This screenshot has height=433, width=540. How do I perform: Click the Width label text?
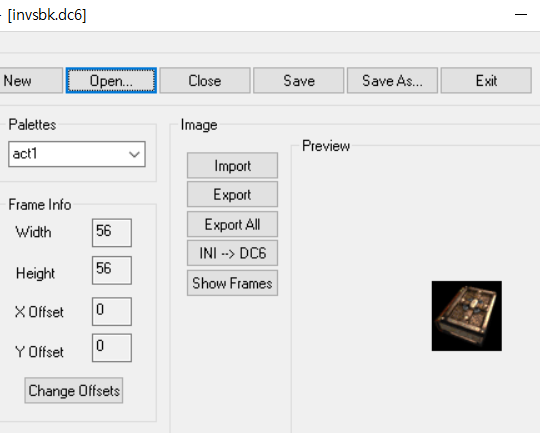pyautogui.click(x=33, y=232)
